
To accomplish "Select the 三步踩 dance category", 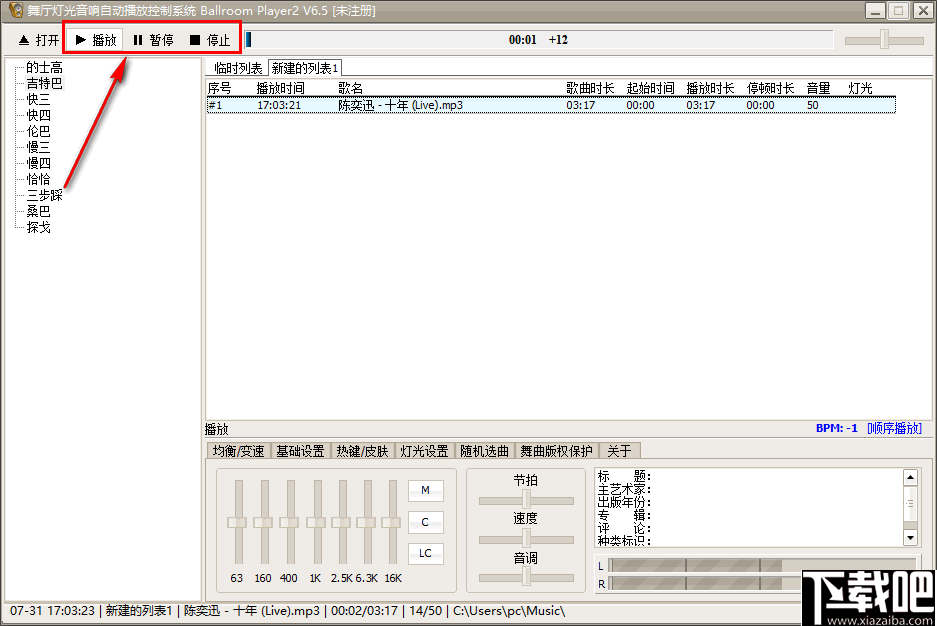I will pyautogui.click(x=44, y=195).
